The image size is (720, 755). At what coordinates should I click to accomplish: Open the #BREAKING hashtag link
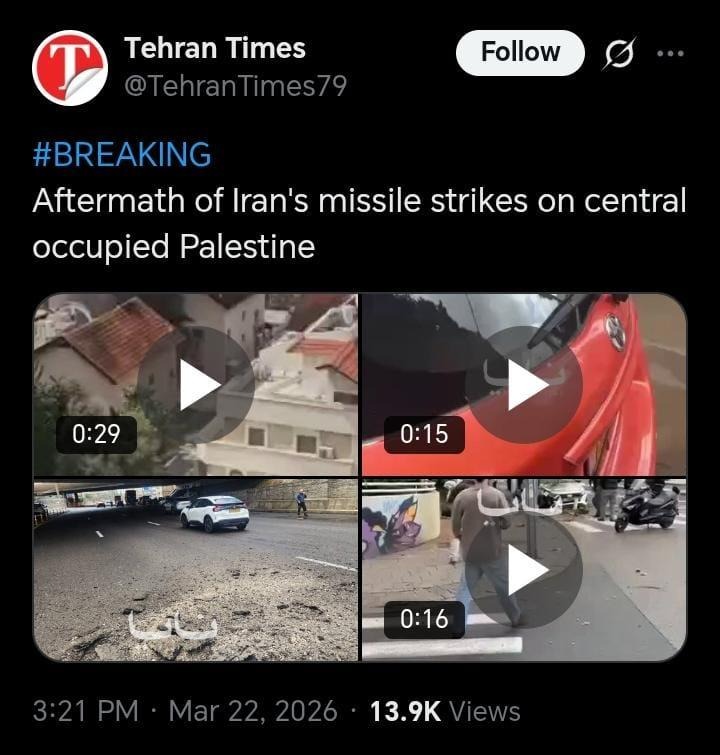[122, 155]
